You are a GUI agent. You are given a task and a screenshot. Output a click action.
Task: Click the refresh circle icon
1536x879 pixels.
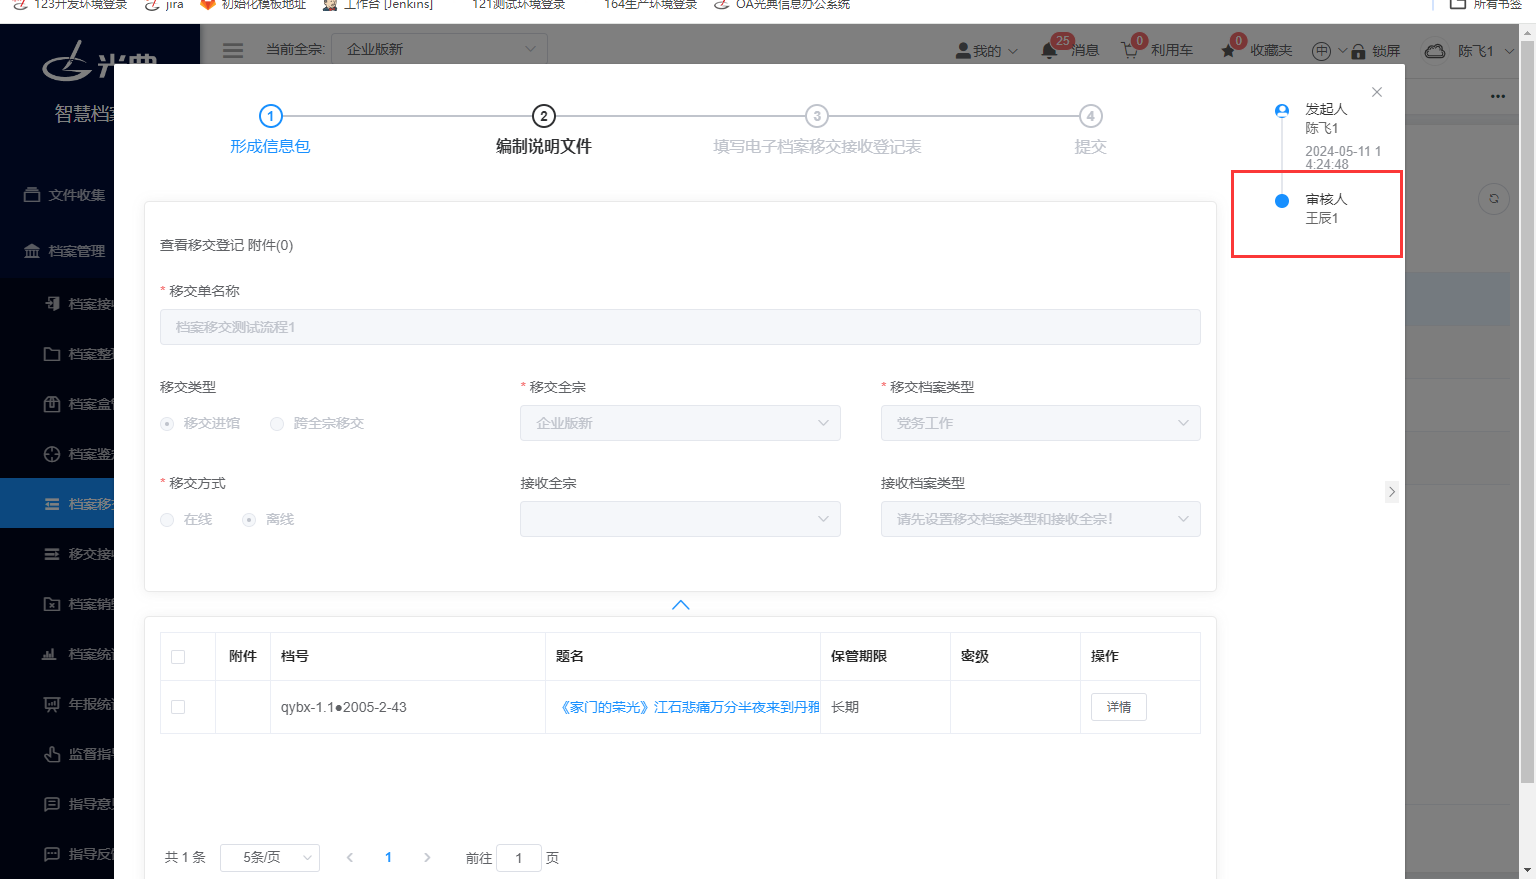coord(1494,198)
